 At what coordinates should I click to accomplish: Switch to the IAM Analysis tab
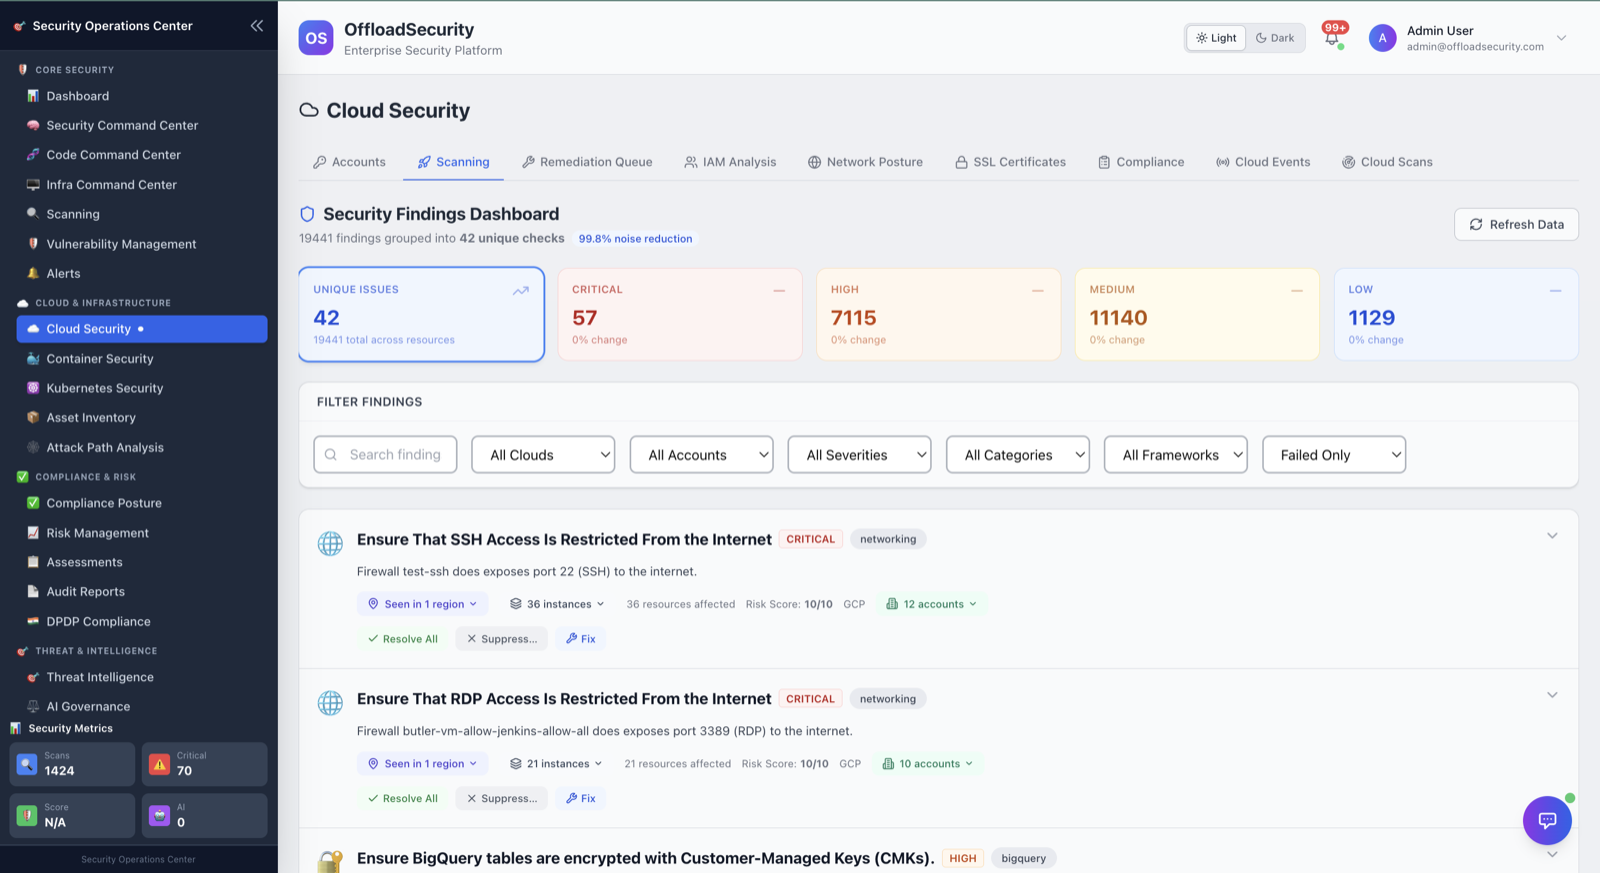(730, 162)
